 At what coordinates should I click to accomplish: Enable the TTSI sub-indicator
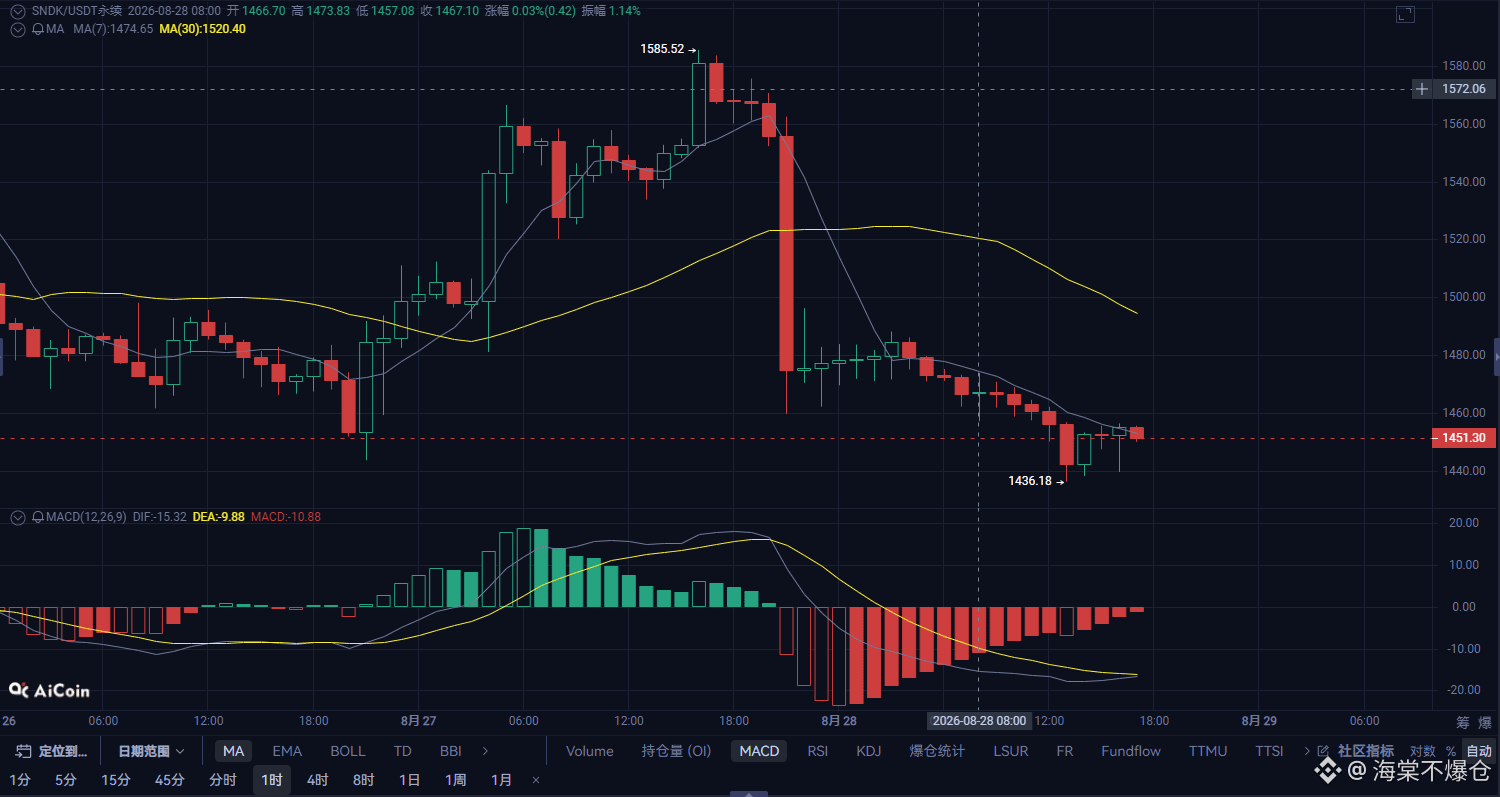click(1269, 751)
